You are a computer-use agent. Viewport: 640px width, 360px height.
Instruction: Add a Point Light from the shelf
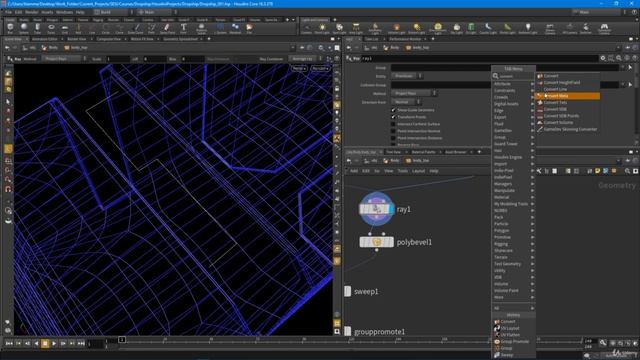click(x=322, y=29)
